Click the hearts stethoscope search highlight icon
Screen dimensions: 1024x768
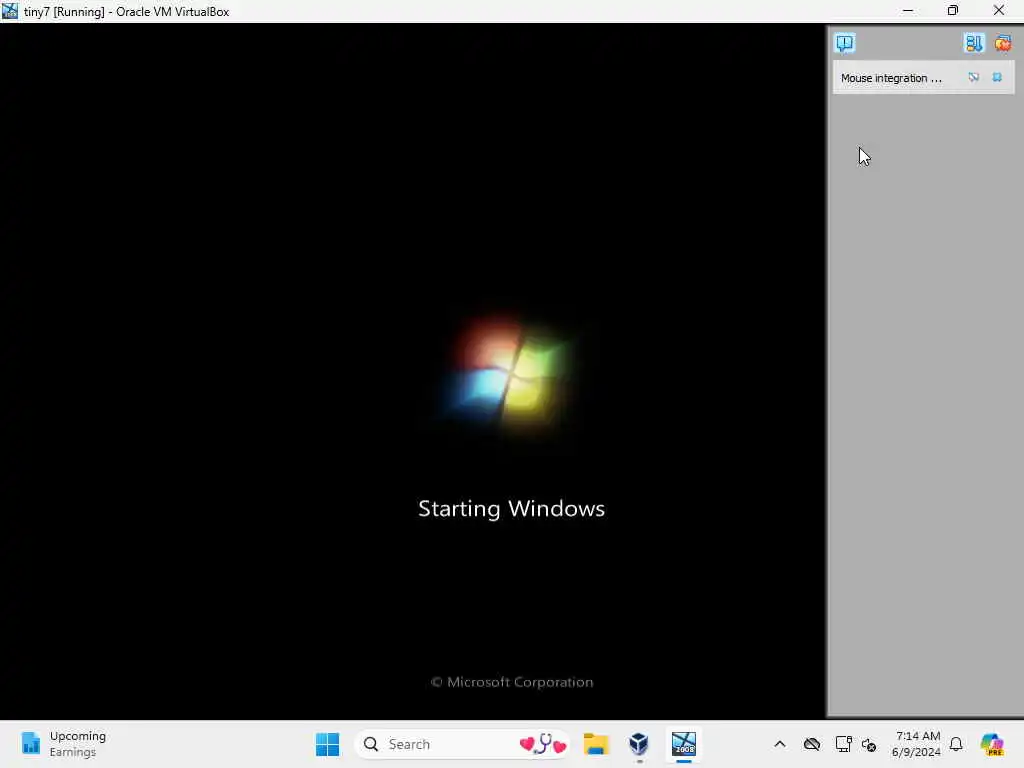[x=543, y=744]
